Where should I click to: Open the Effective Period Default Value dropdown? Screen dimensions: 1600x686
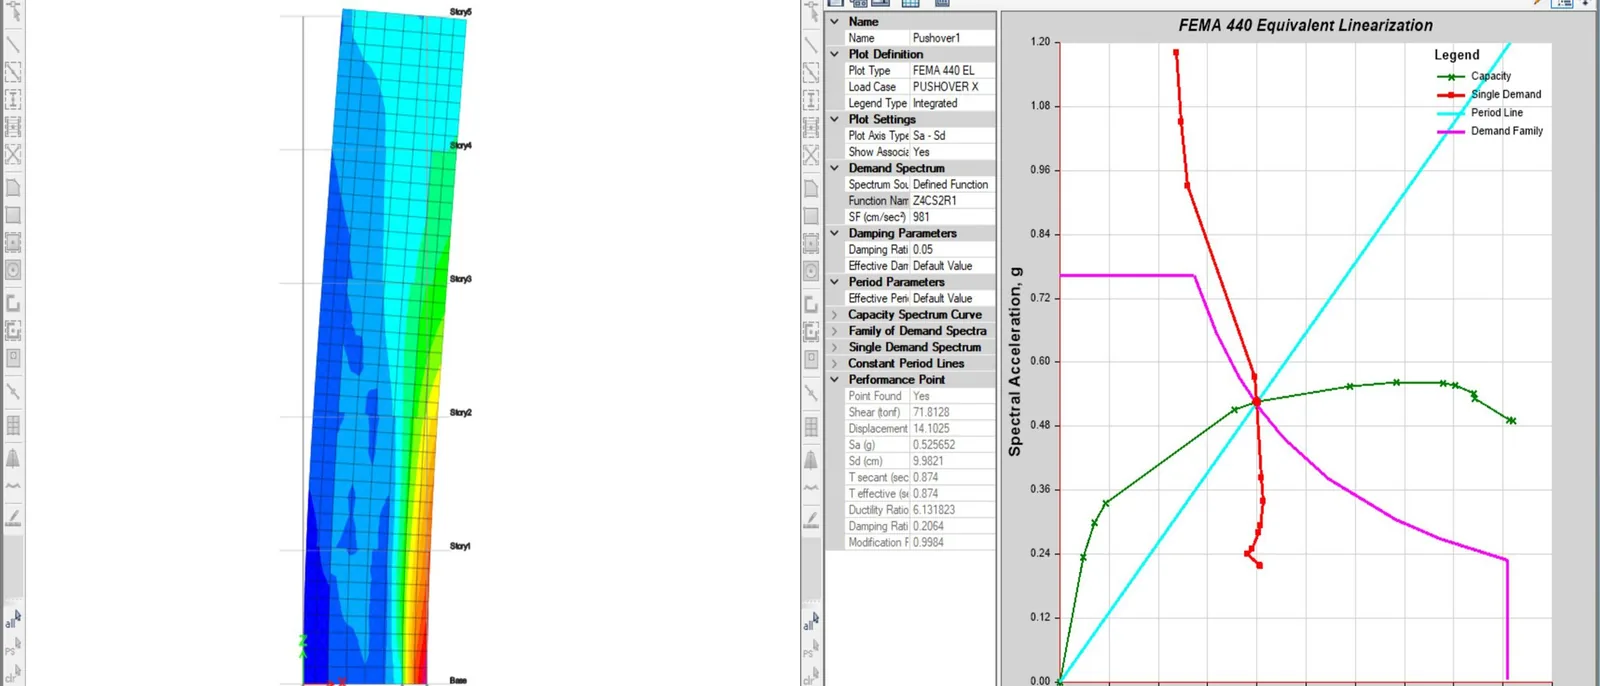pyautogui.click(x=952, y=298)
